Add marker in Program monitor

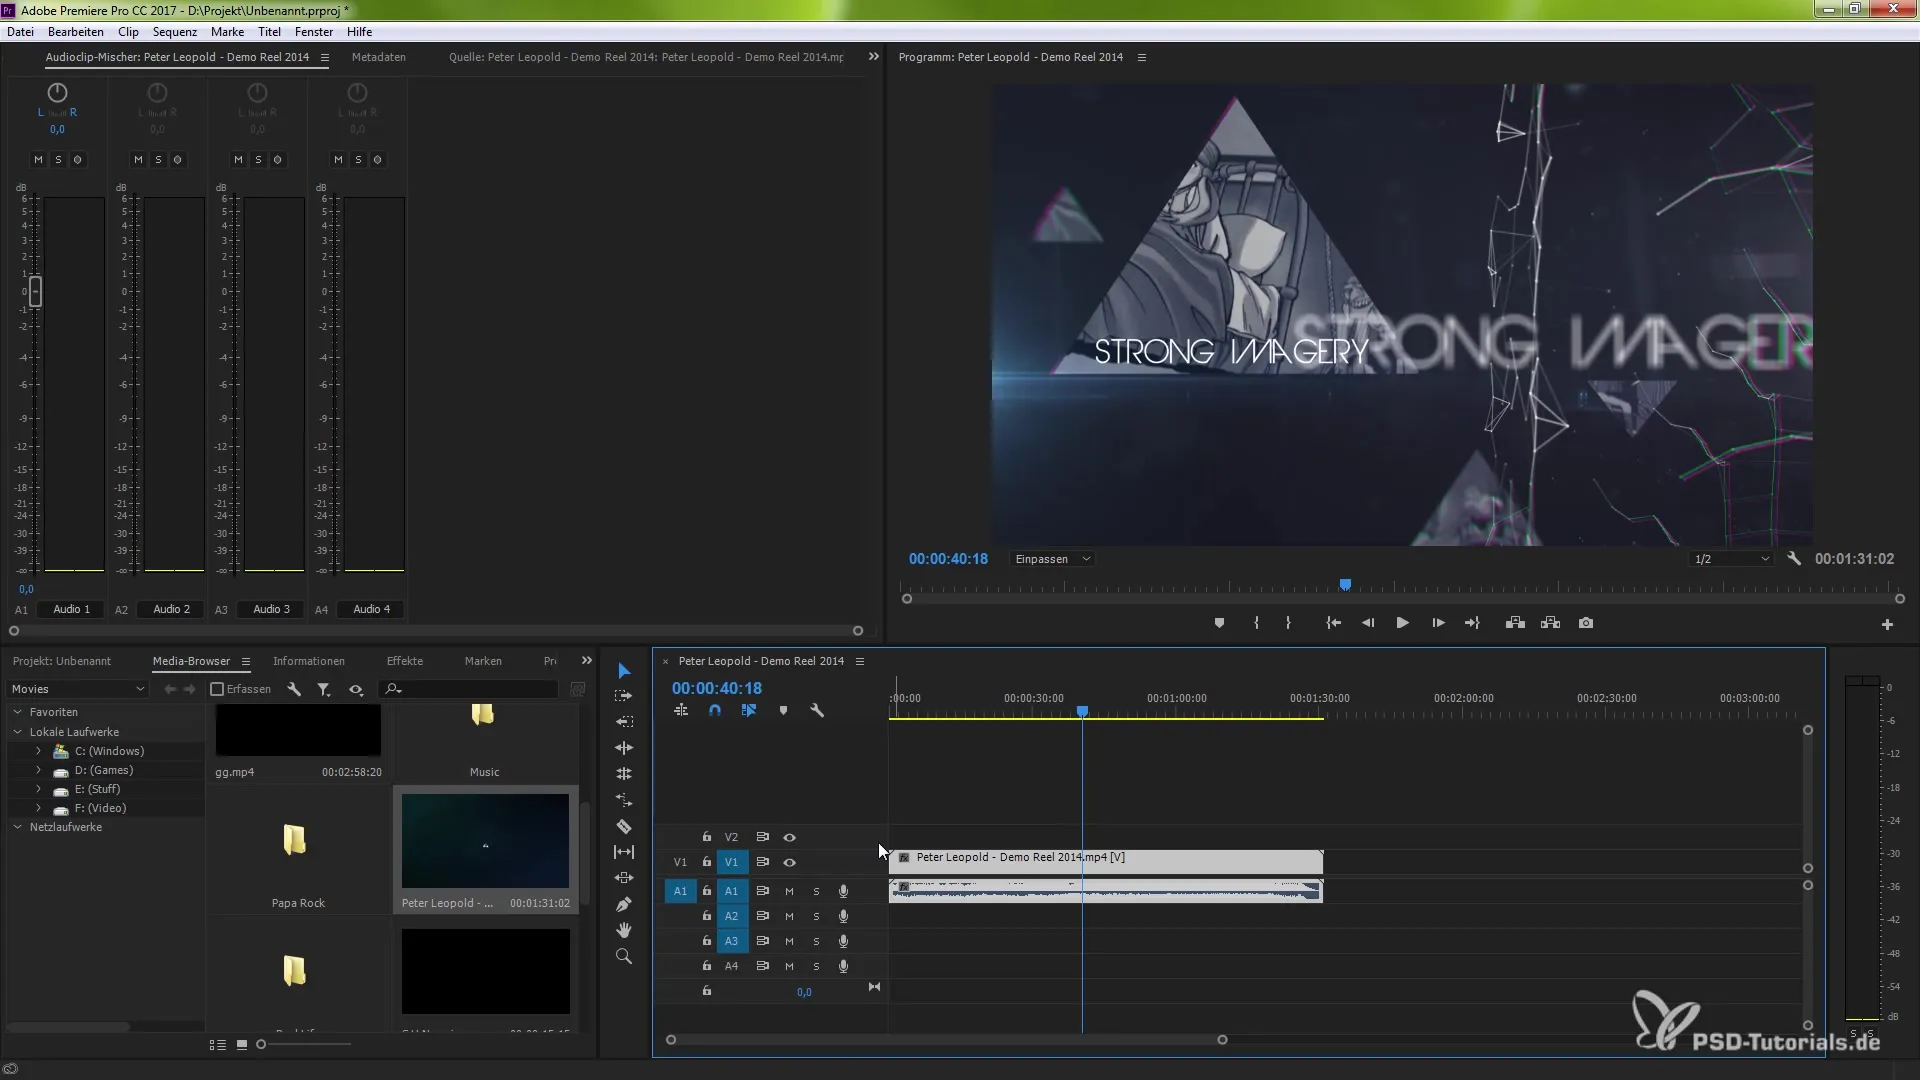coord(1219,623)
